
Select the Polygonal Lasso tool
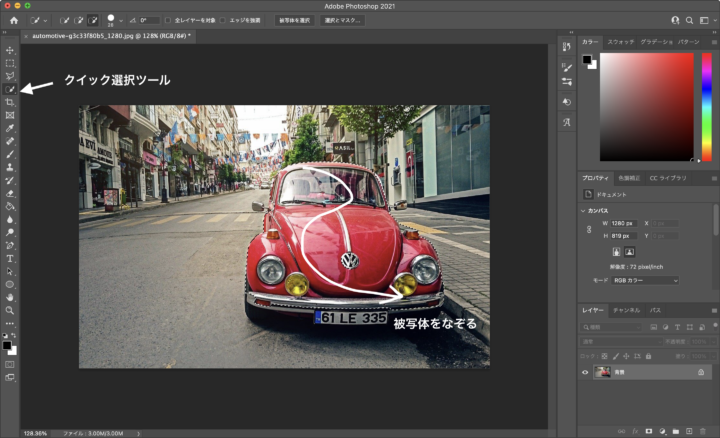coord(10,76)
